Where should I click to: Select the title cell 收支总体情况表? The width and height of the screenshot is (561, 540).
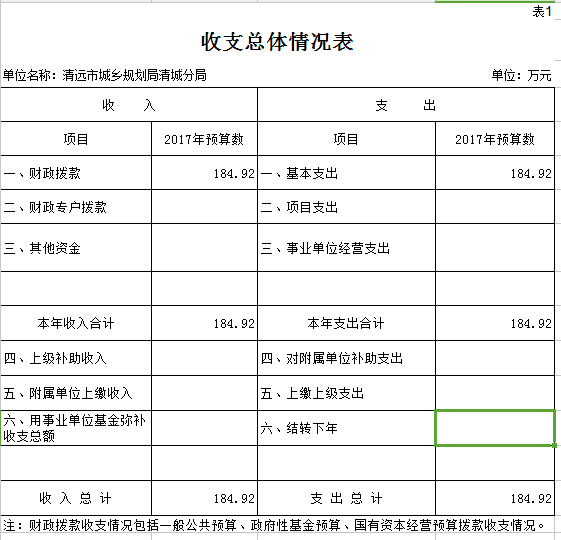(x=277, y=42)
